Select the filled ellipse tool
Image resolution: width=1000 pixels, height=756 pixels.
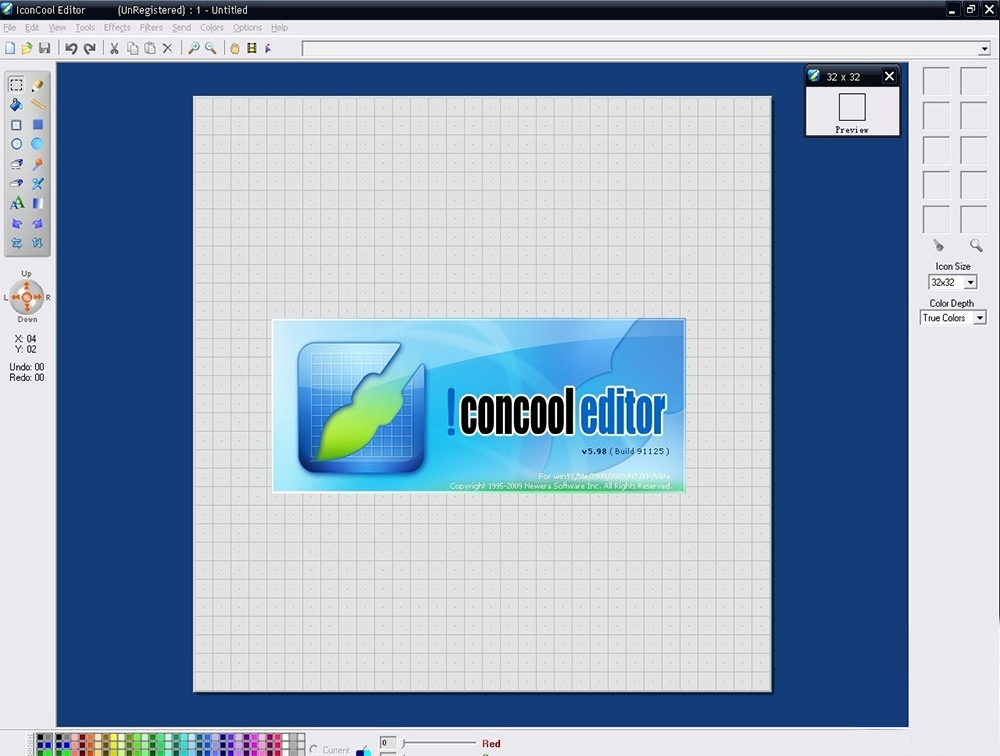click(38, 144)
